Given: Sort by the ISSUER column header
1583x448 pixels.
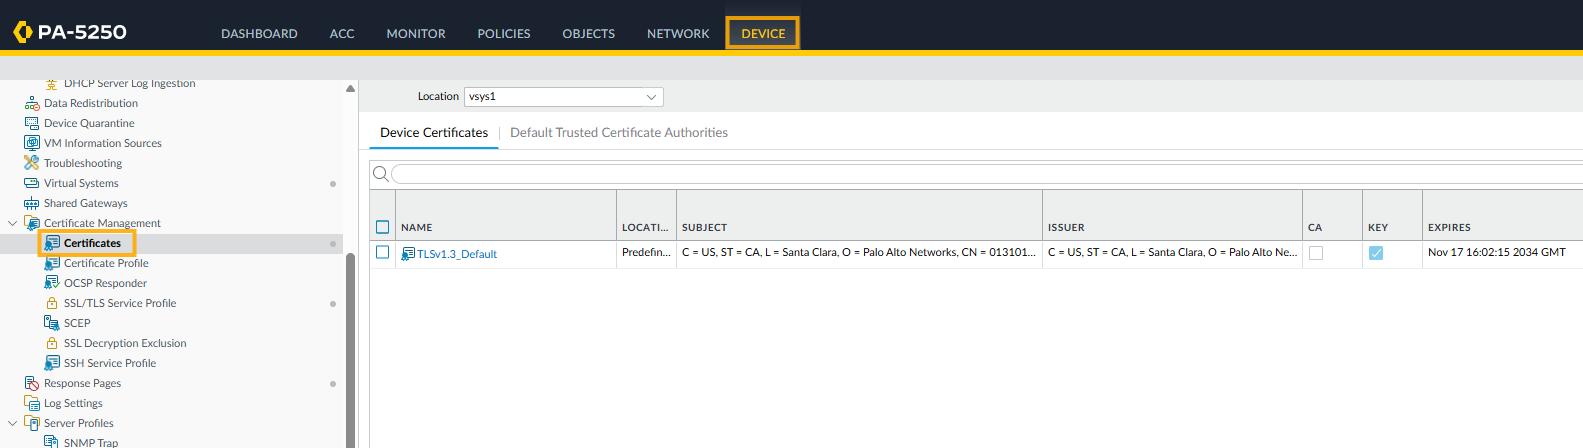Looking at the screenshot, I should [x=1066, y=227].
